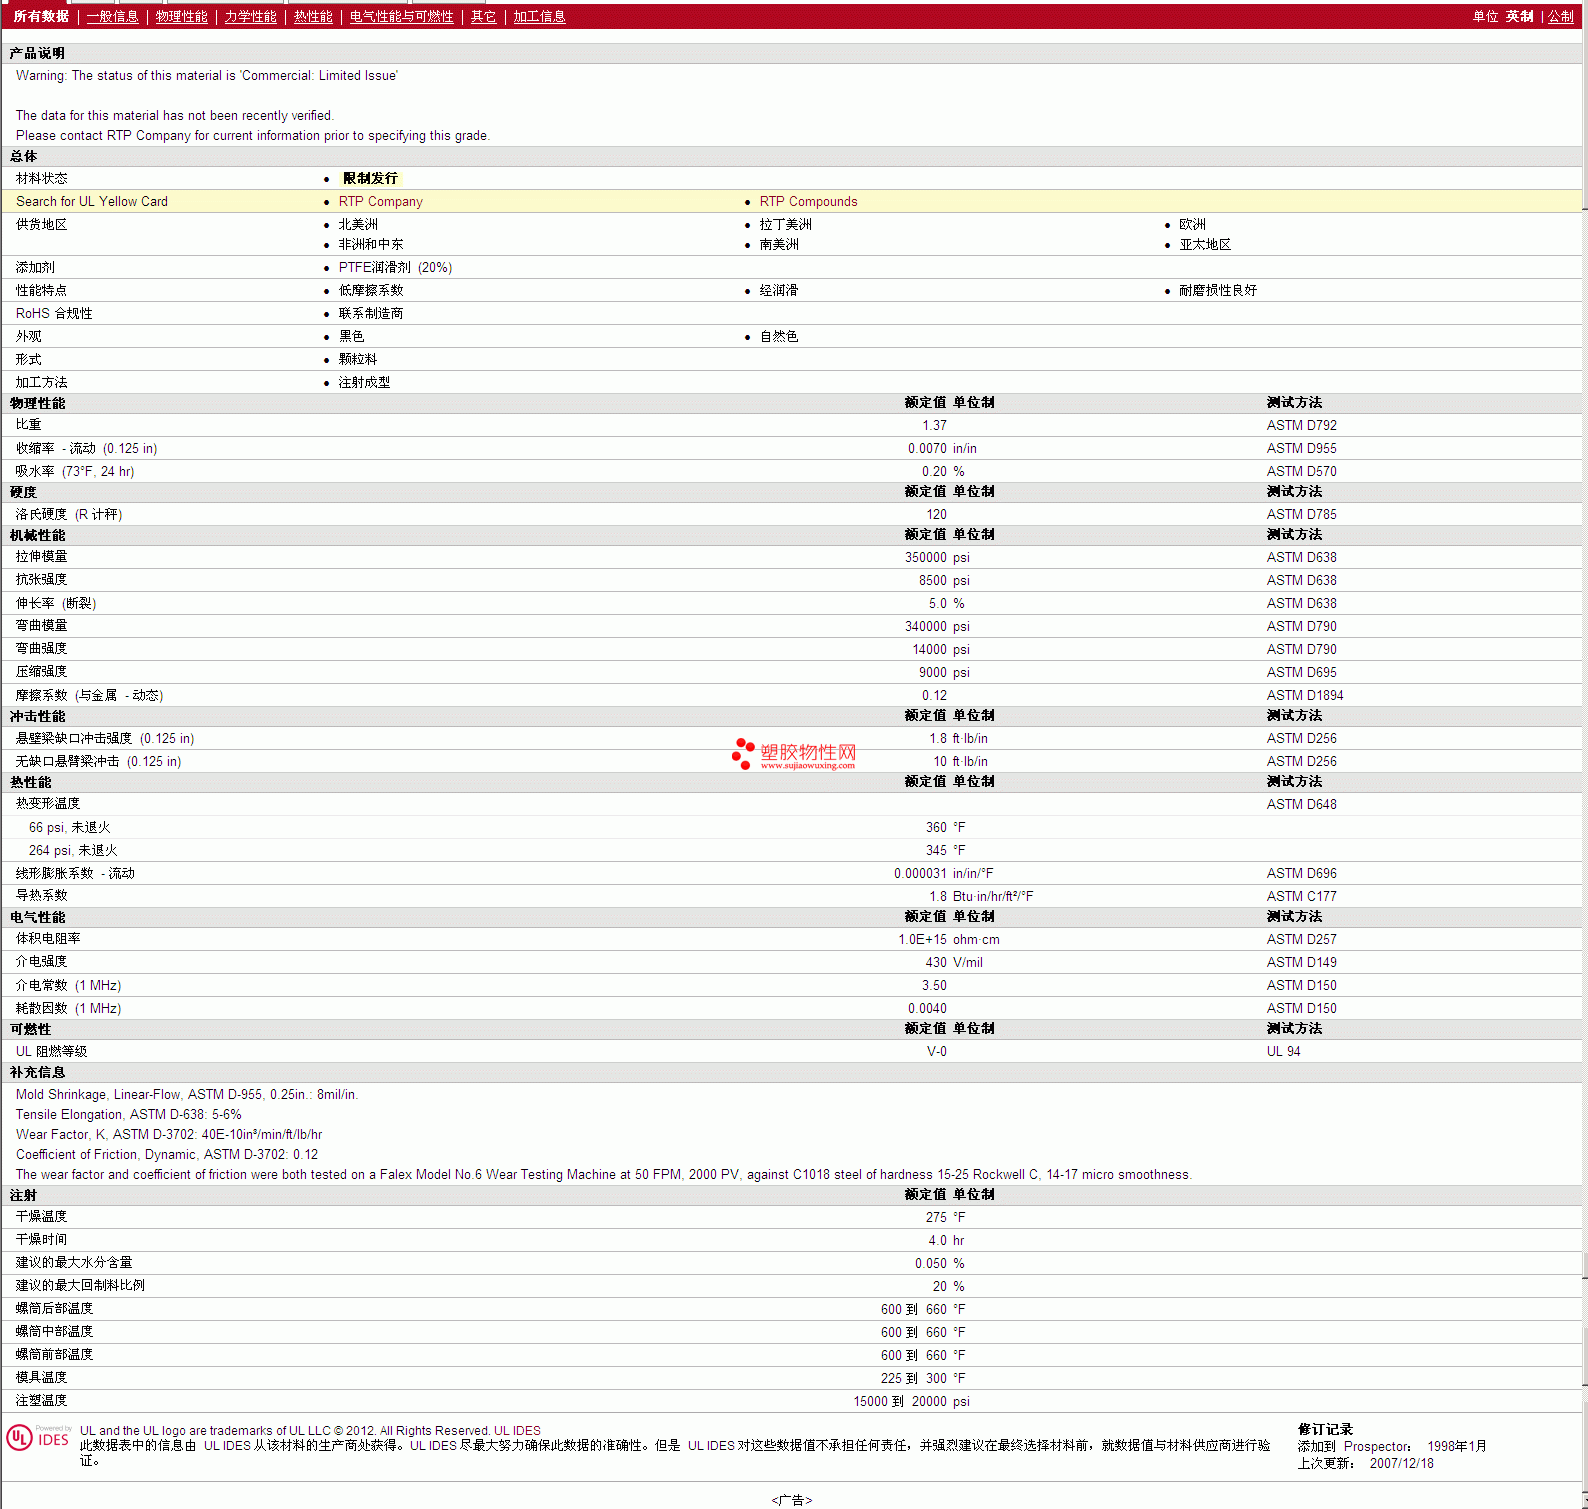Click ASTM D149 test method
This screenshot has height=1509, width=1588.
[x=1301, y=963]
